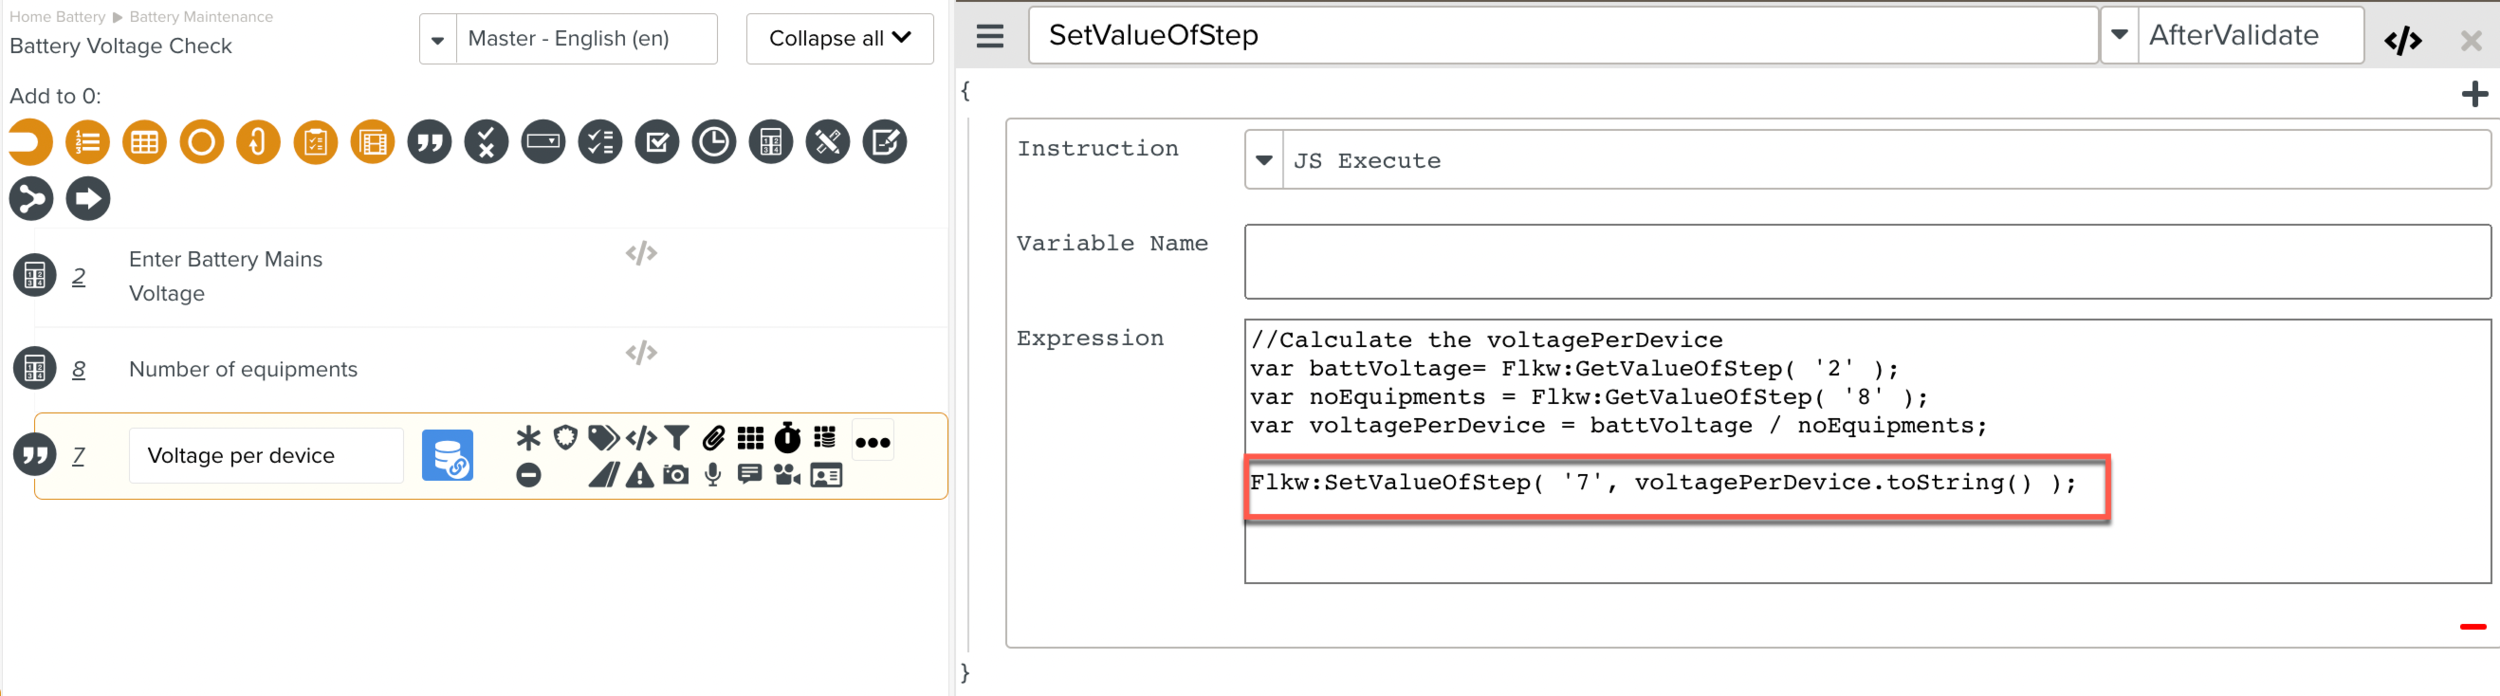Open the Home Battery breadcrumb link
Image resolution: width=2500 pixels, height=696 pixels.
click(57, 17)
